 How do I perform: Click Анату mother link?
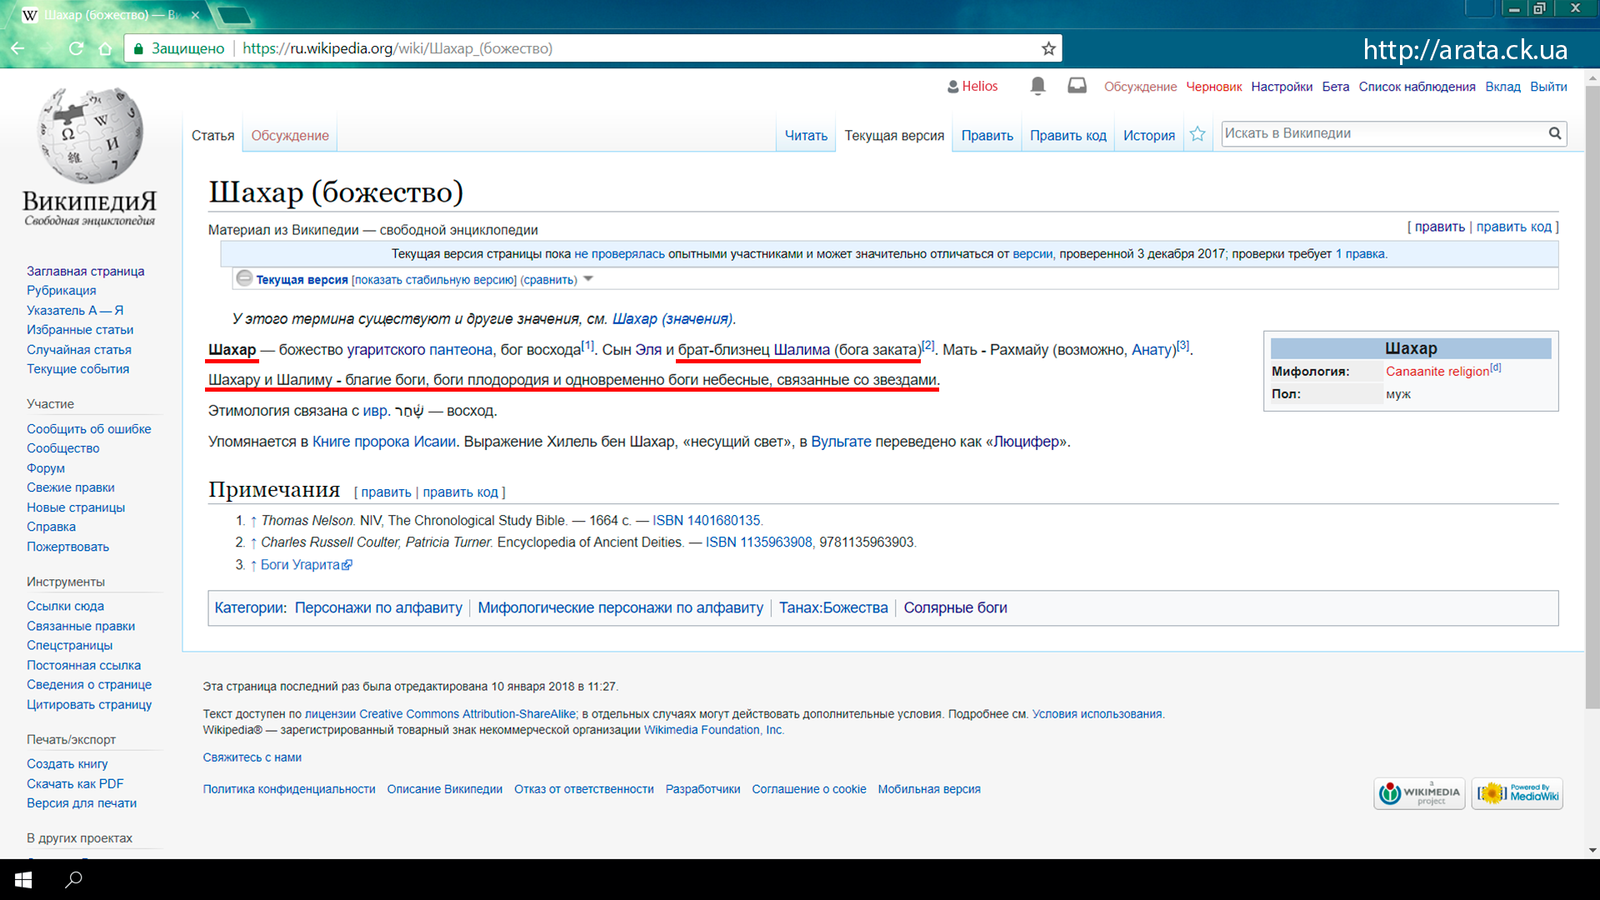pos(1154,350)
